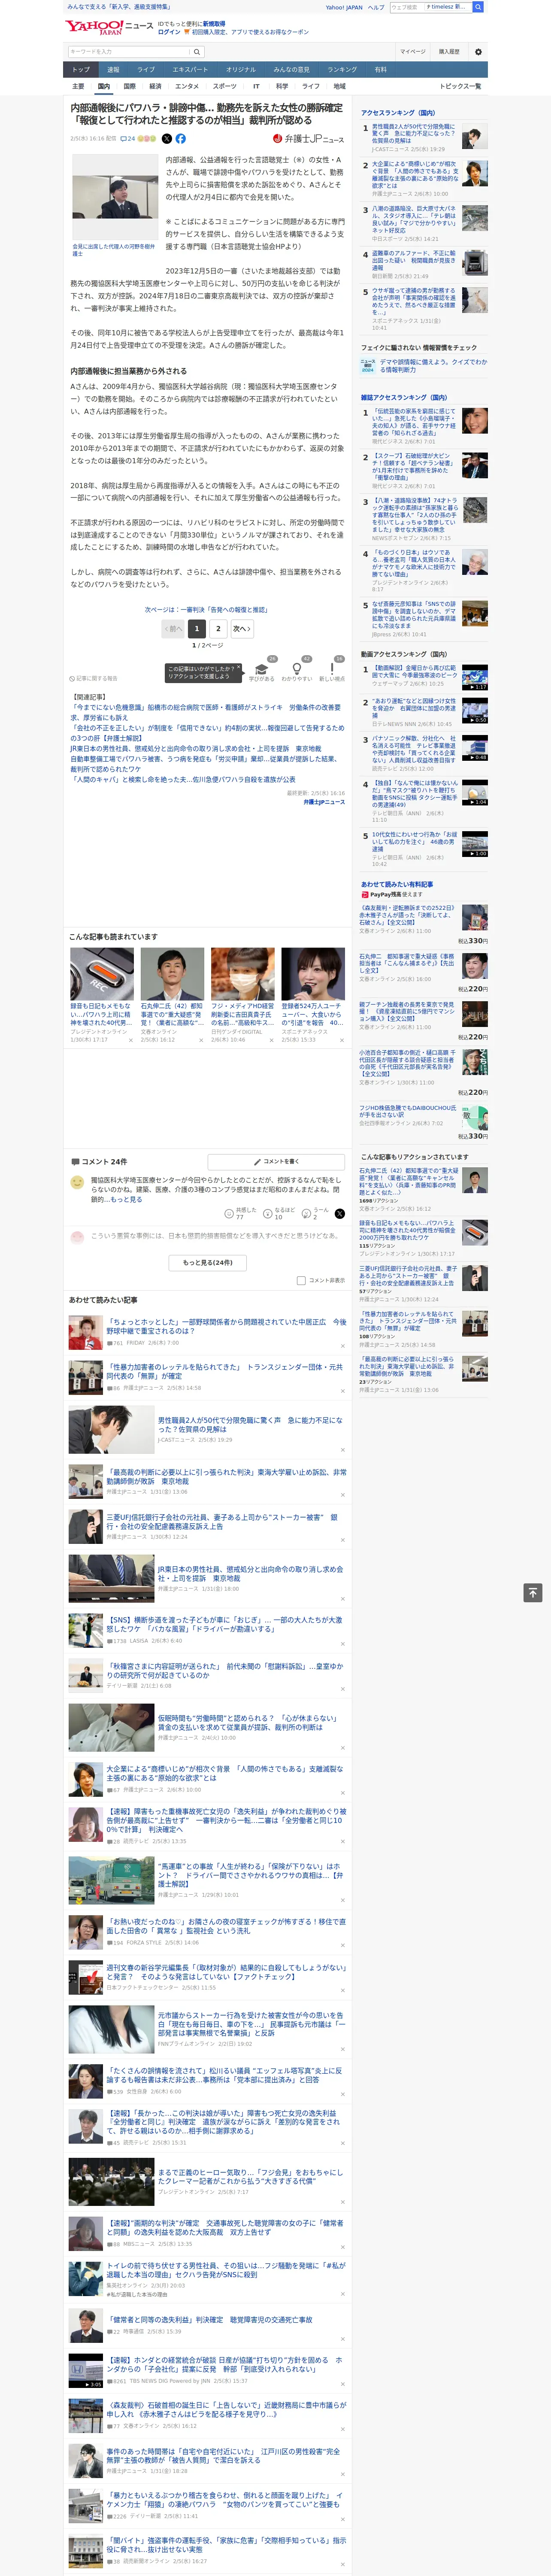Click the 購入履歴 link
Viewport: 551px width, 2576px height.
[449, 51]
